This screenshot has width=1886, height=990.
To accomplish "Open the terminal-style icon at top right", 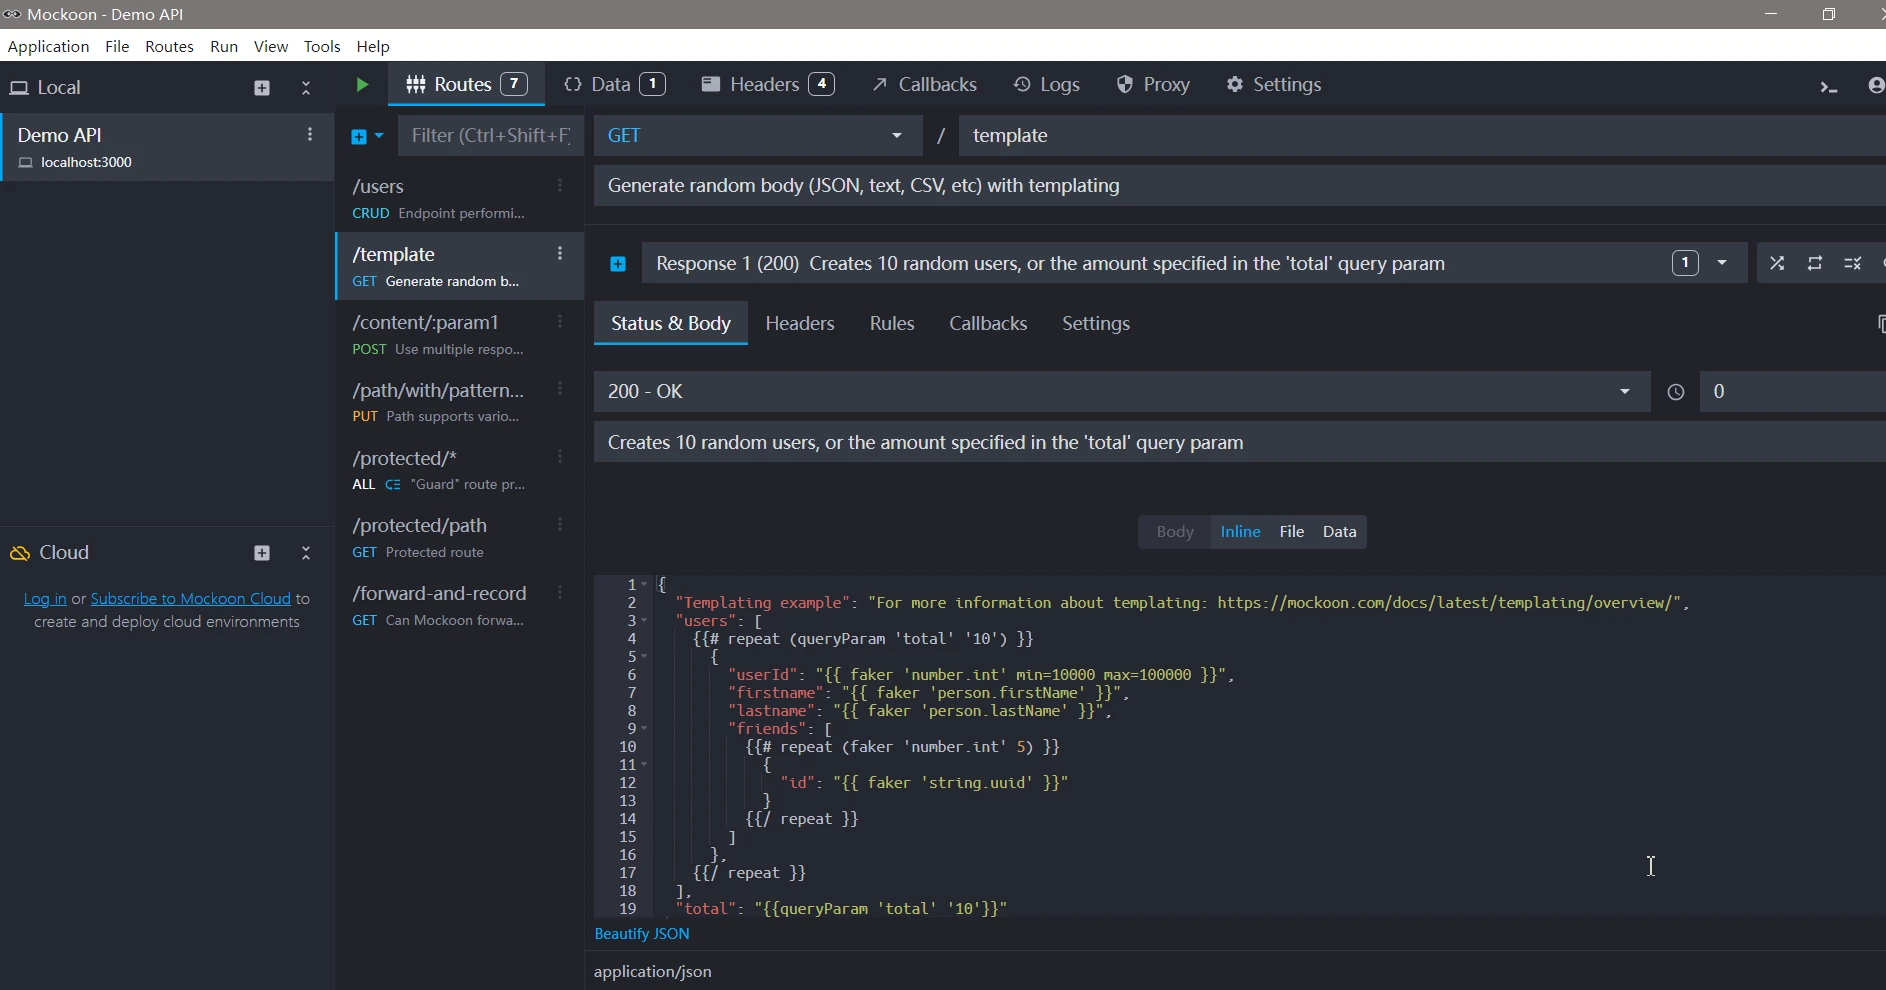I will [x=1829, y=87].
